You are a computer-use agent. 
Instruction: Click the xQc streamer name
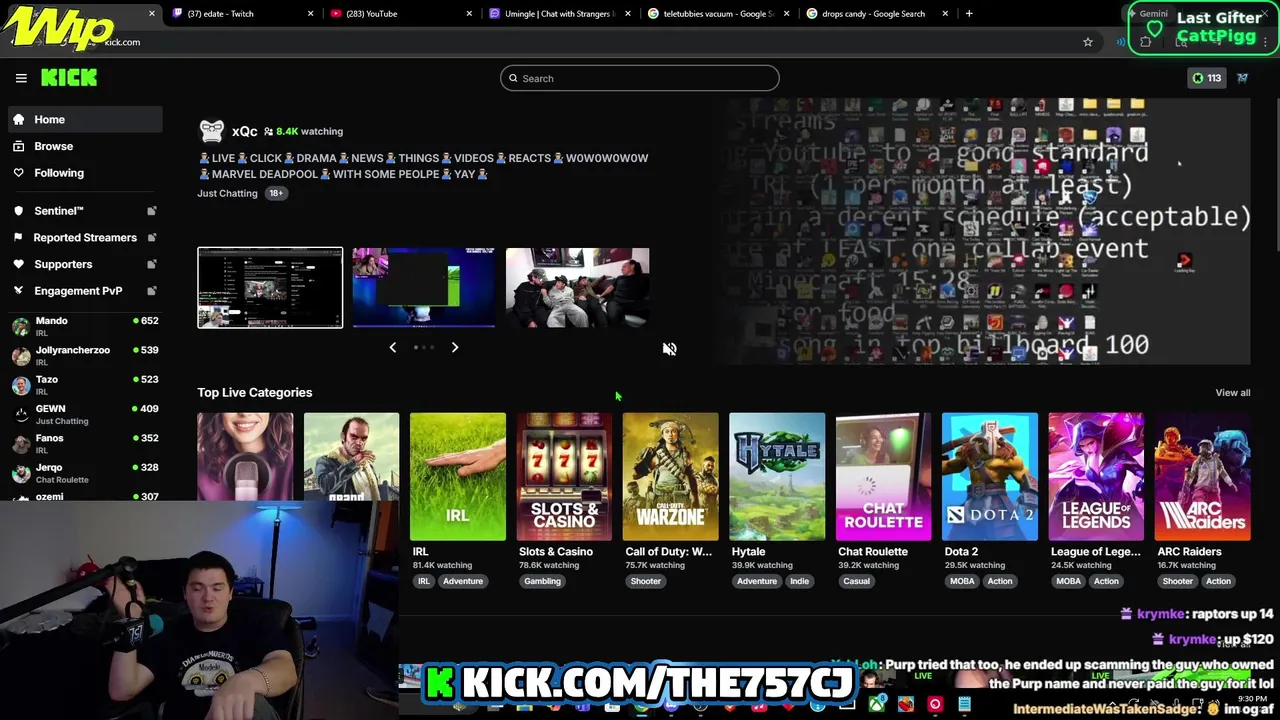[244, 131]
